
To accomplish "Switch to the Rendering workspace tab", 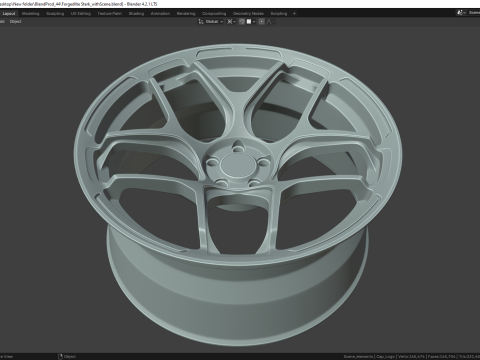I will tap(186, 14).
